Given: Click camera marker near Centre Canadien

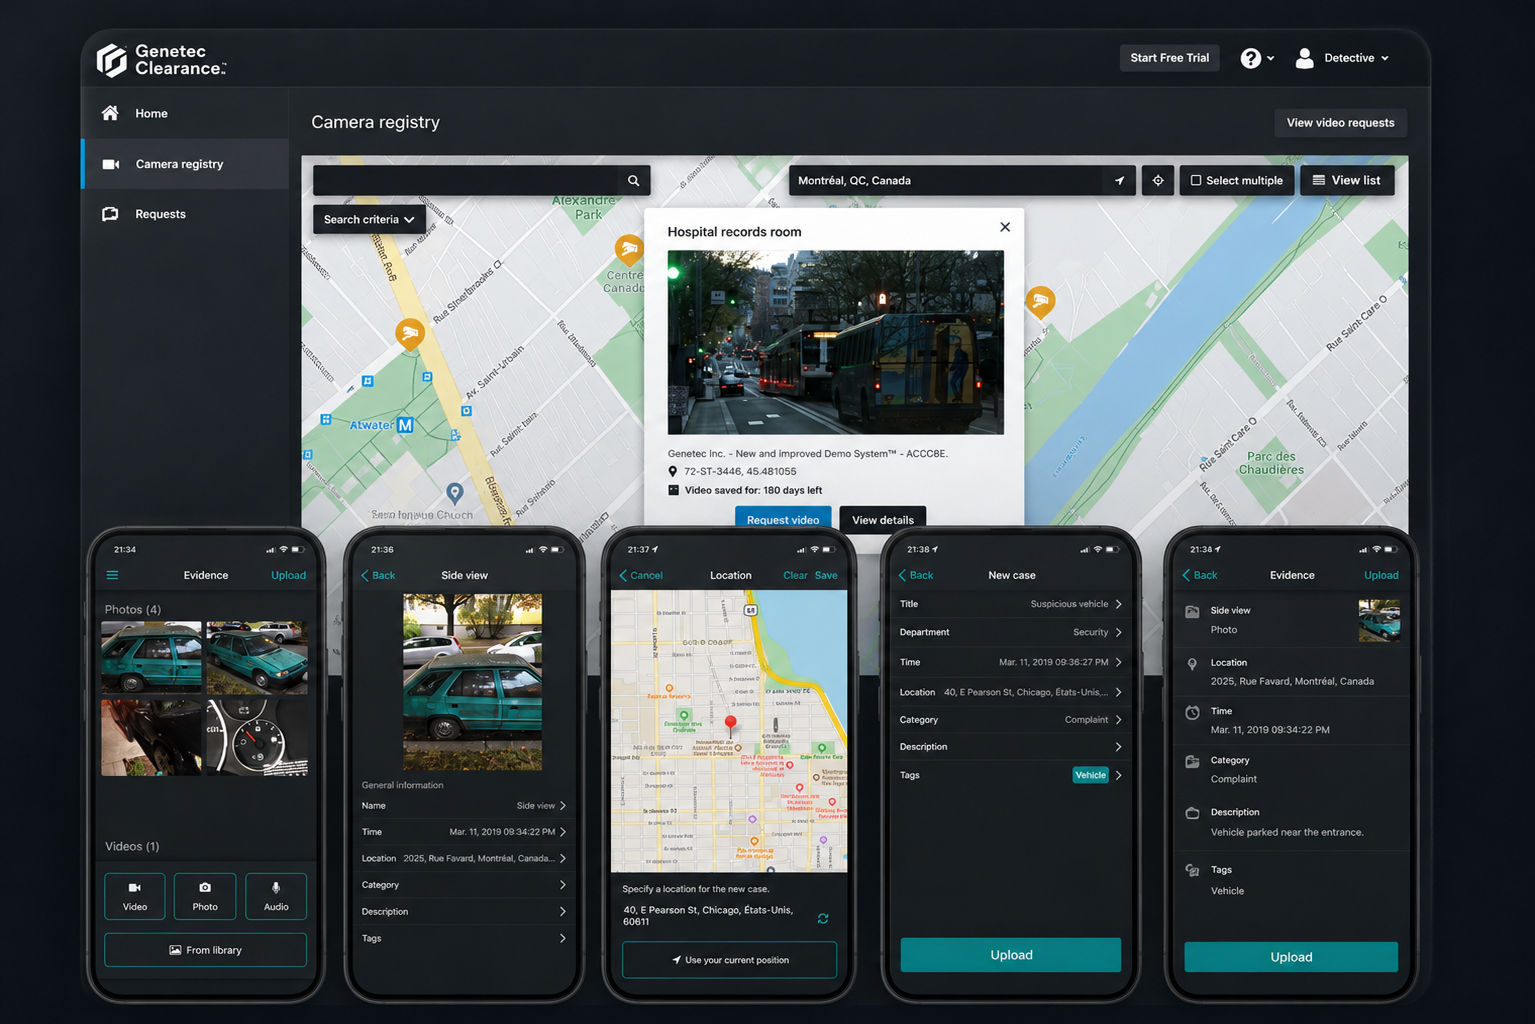Looking at the screenshot, I should pos(628,248).
